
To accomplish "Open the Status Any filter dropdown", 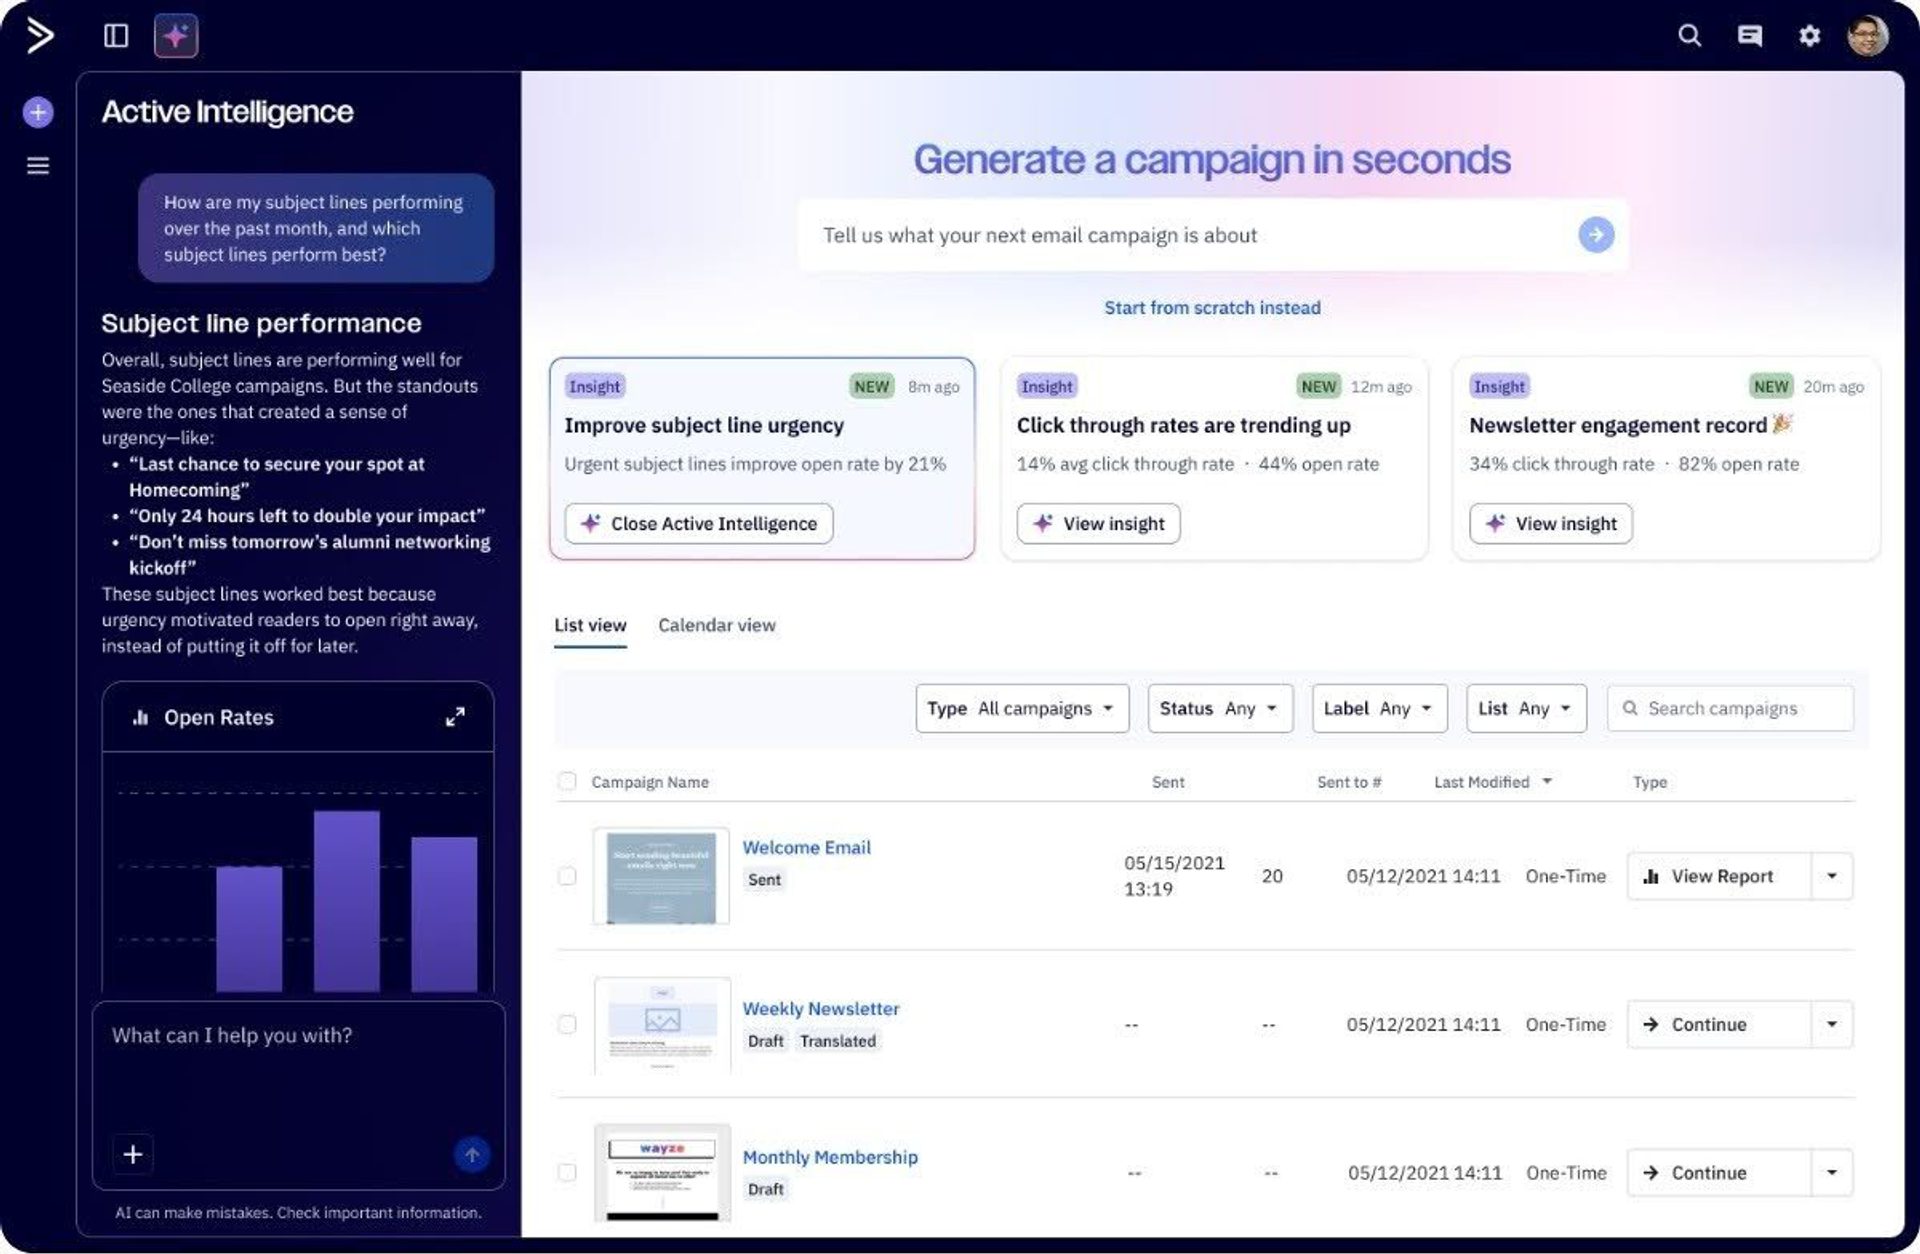I will (x=1219, y=708).
